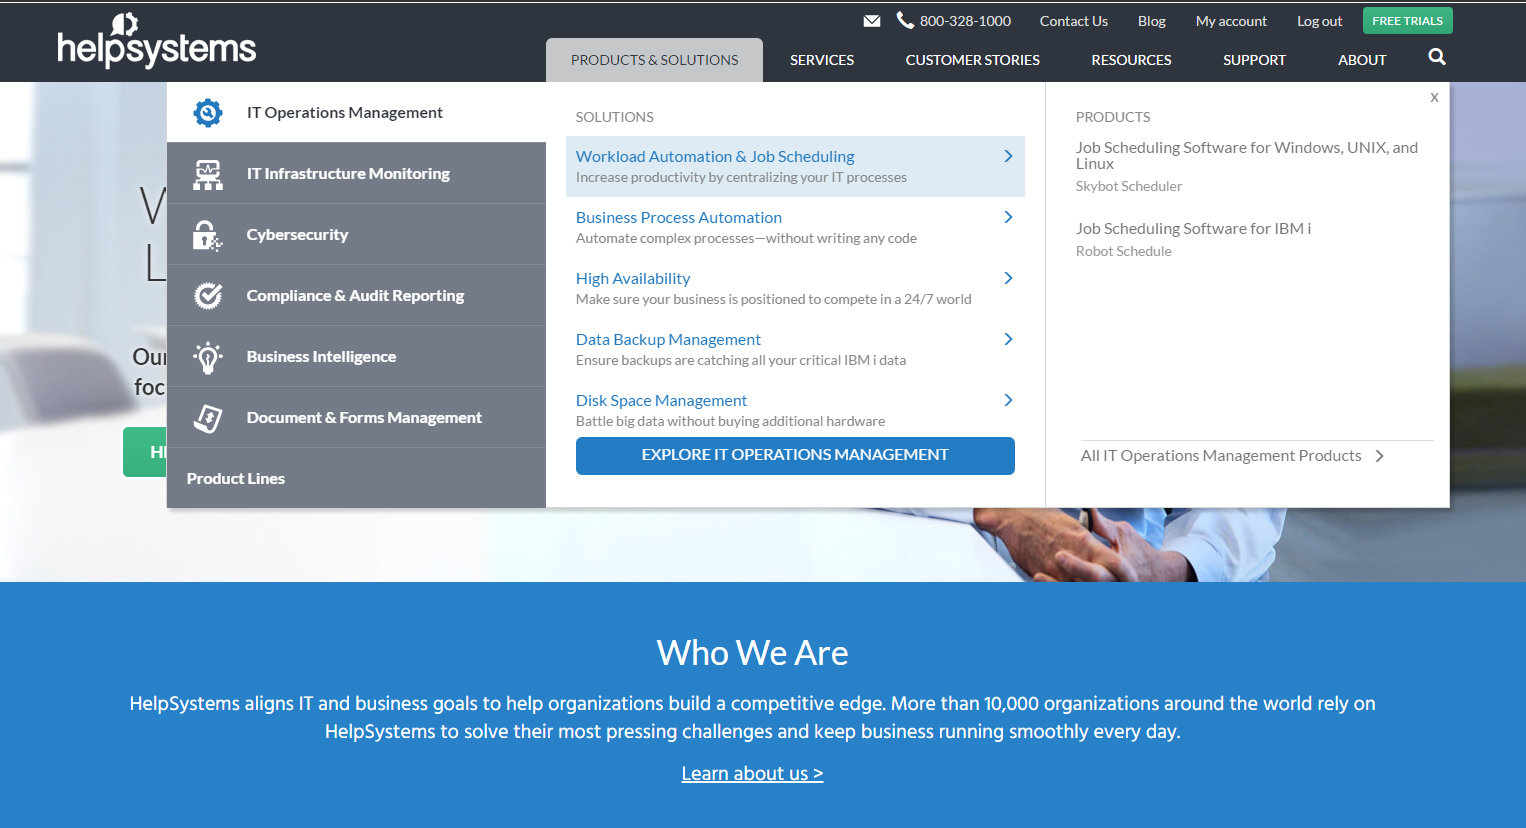Click the IT Operations Management gear icon
Viewport: 1526px width, 828px height.
click(208, 113)
